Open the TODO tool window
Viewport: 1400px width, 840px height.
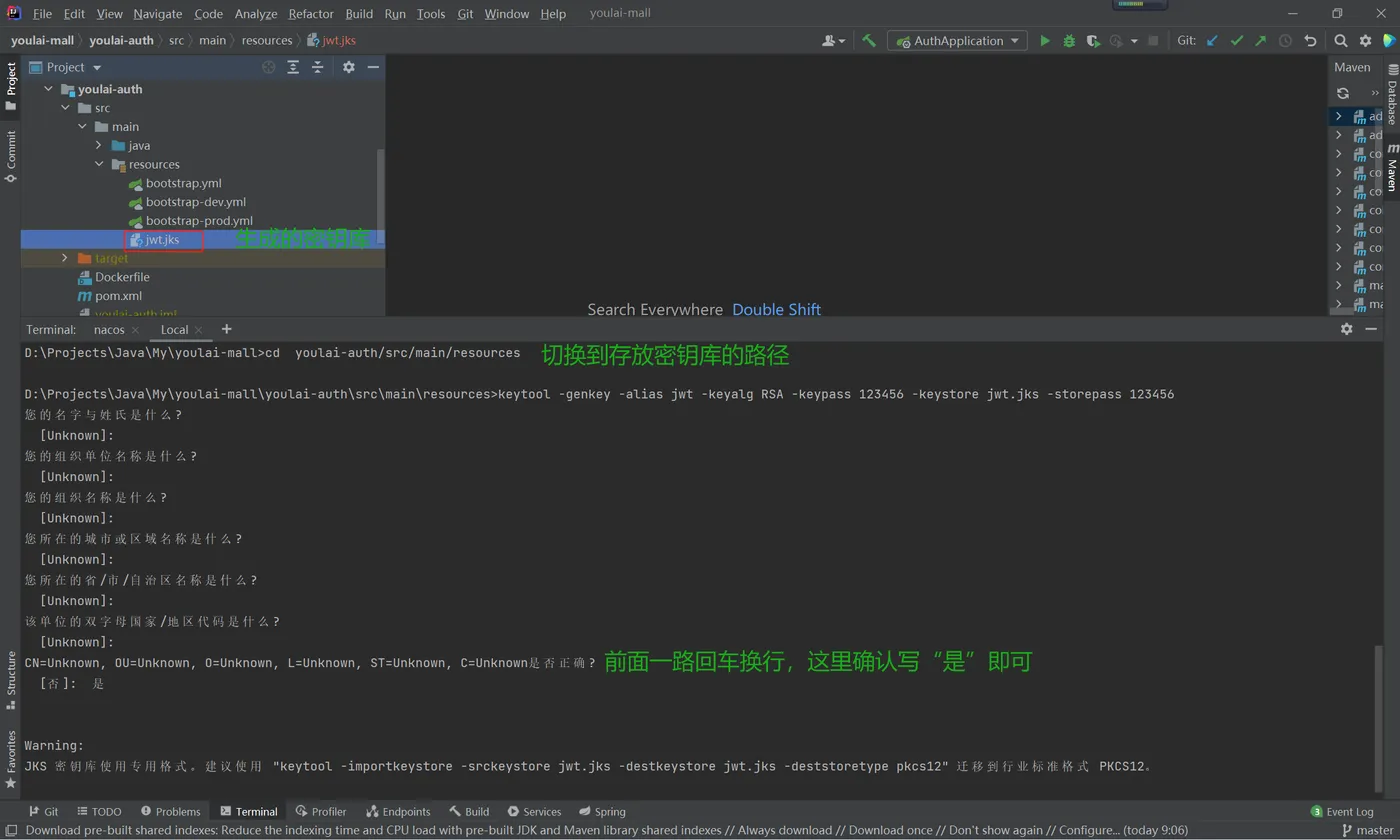coord(99,811)
